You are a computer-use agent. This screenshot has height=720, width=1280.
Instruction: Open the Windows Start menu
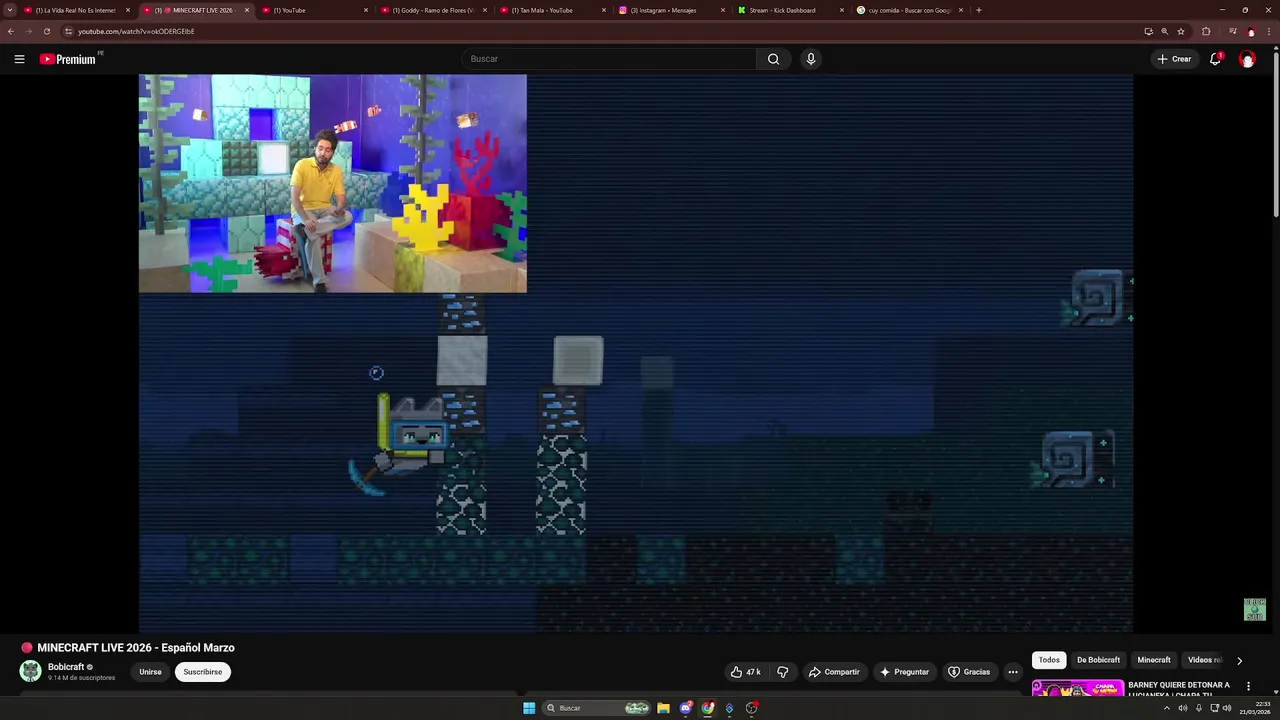529,708
